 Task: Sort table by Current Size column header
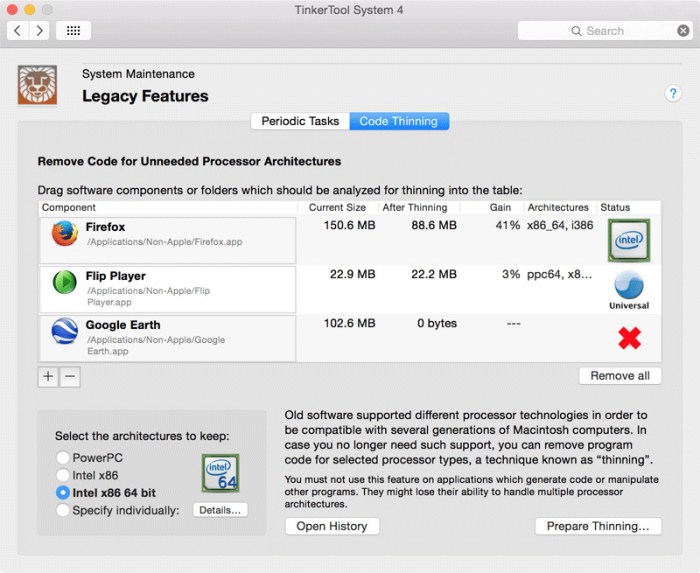(338, 208)
